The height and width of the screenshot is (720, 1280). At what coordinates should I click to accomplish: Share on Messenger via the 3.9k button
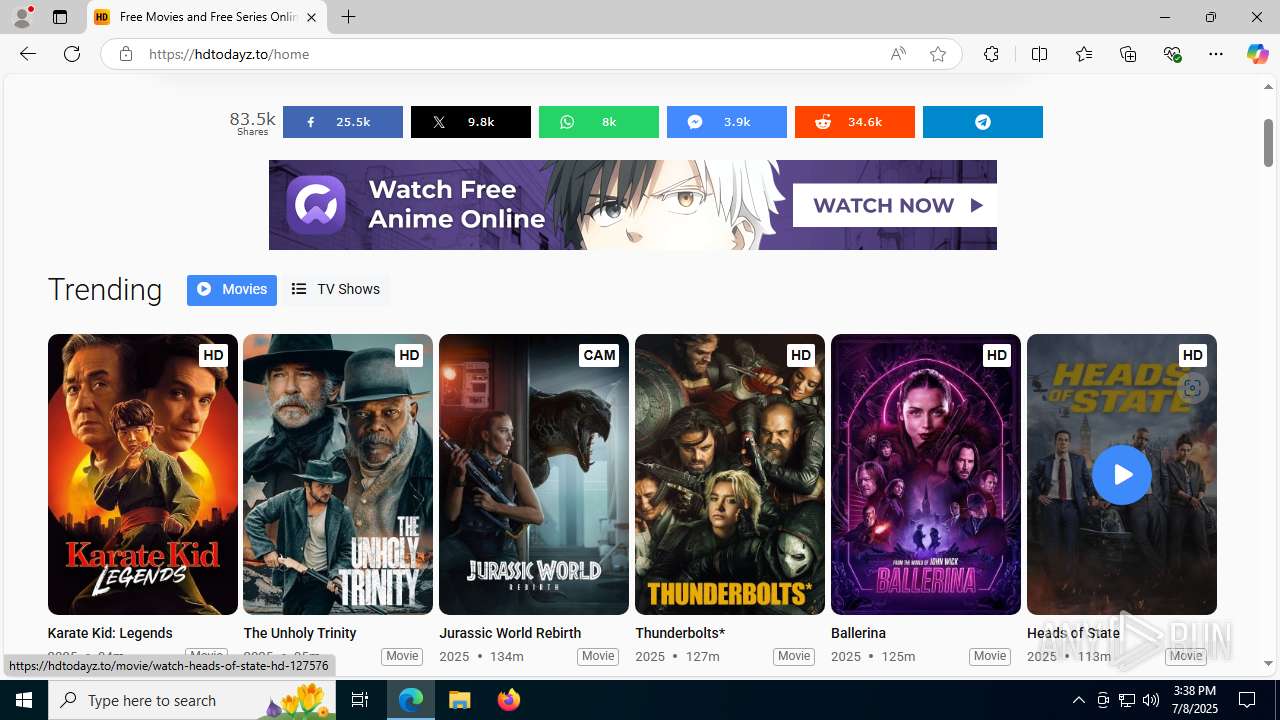(726, 122)
